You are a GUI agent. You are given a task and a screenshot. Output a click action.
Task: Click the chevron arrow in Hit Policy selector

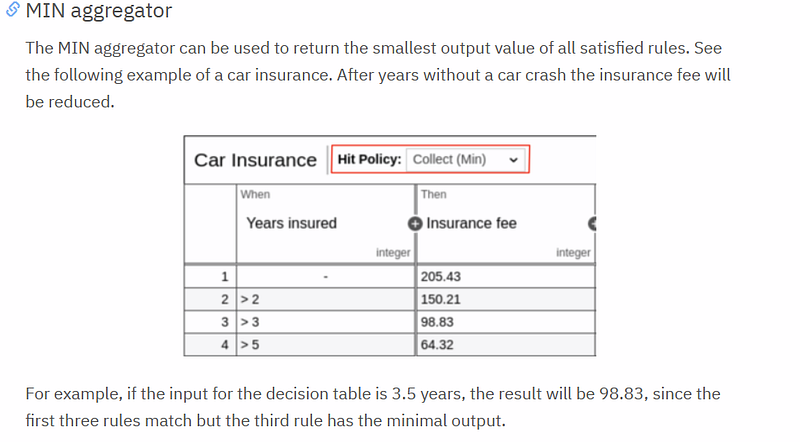(x=513, y=160)
